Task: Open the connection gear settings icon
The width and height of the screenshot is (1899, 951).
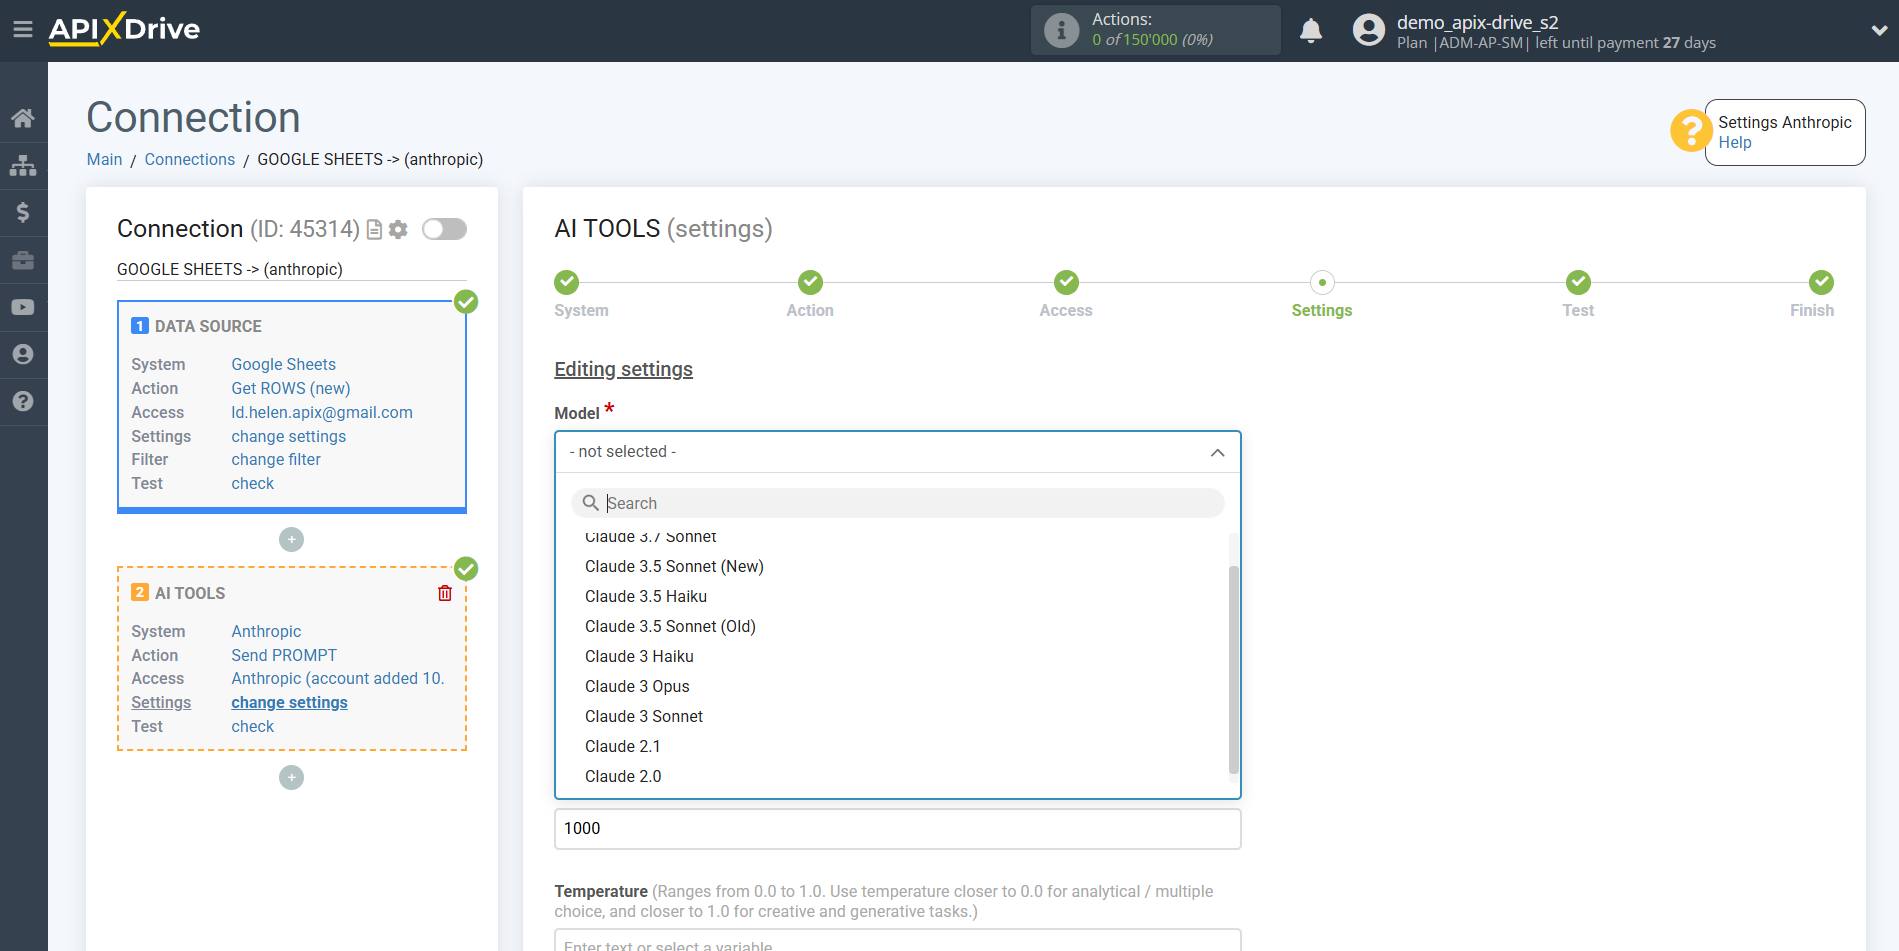Action: tap(398, 230)
